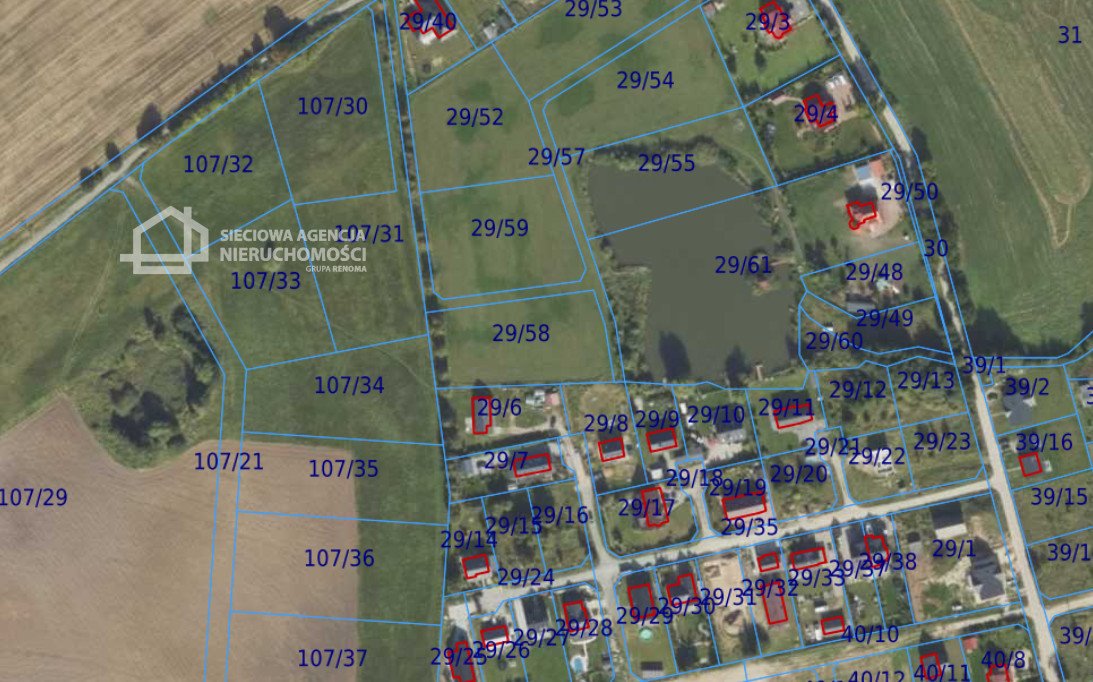Click parcel label 107/29
1093x682 pixels.
pyautogui.click(x=33, y=498)
